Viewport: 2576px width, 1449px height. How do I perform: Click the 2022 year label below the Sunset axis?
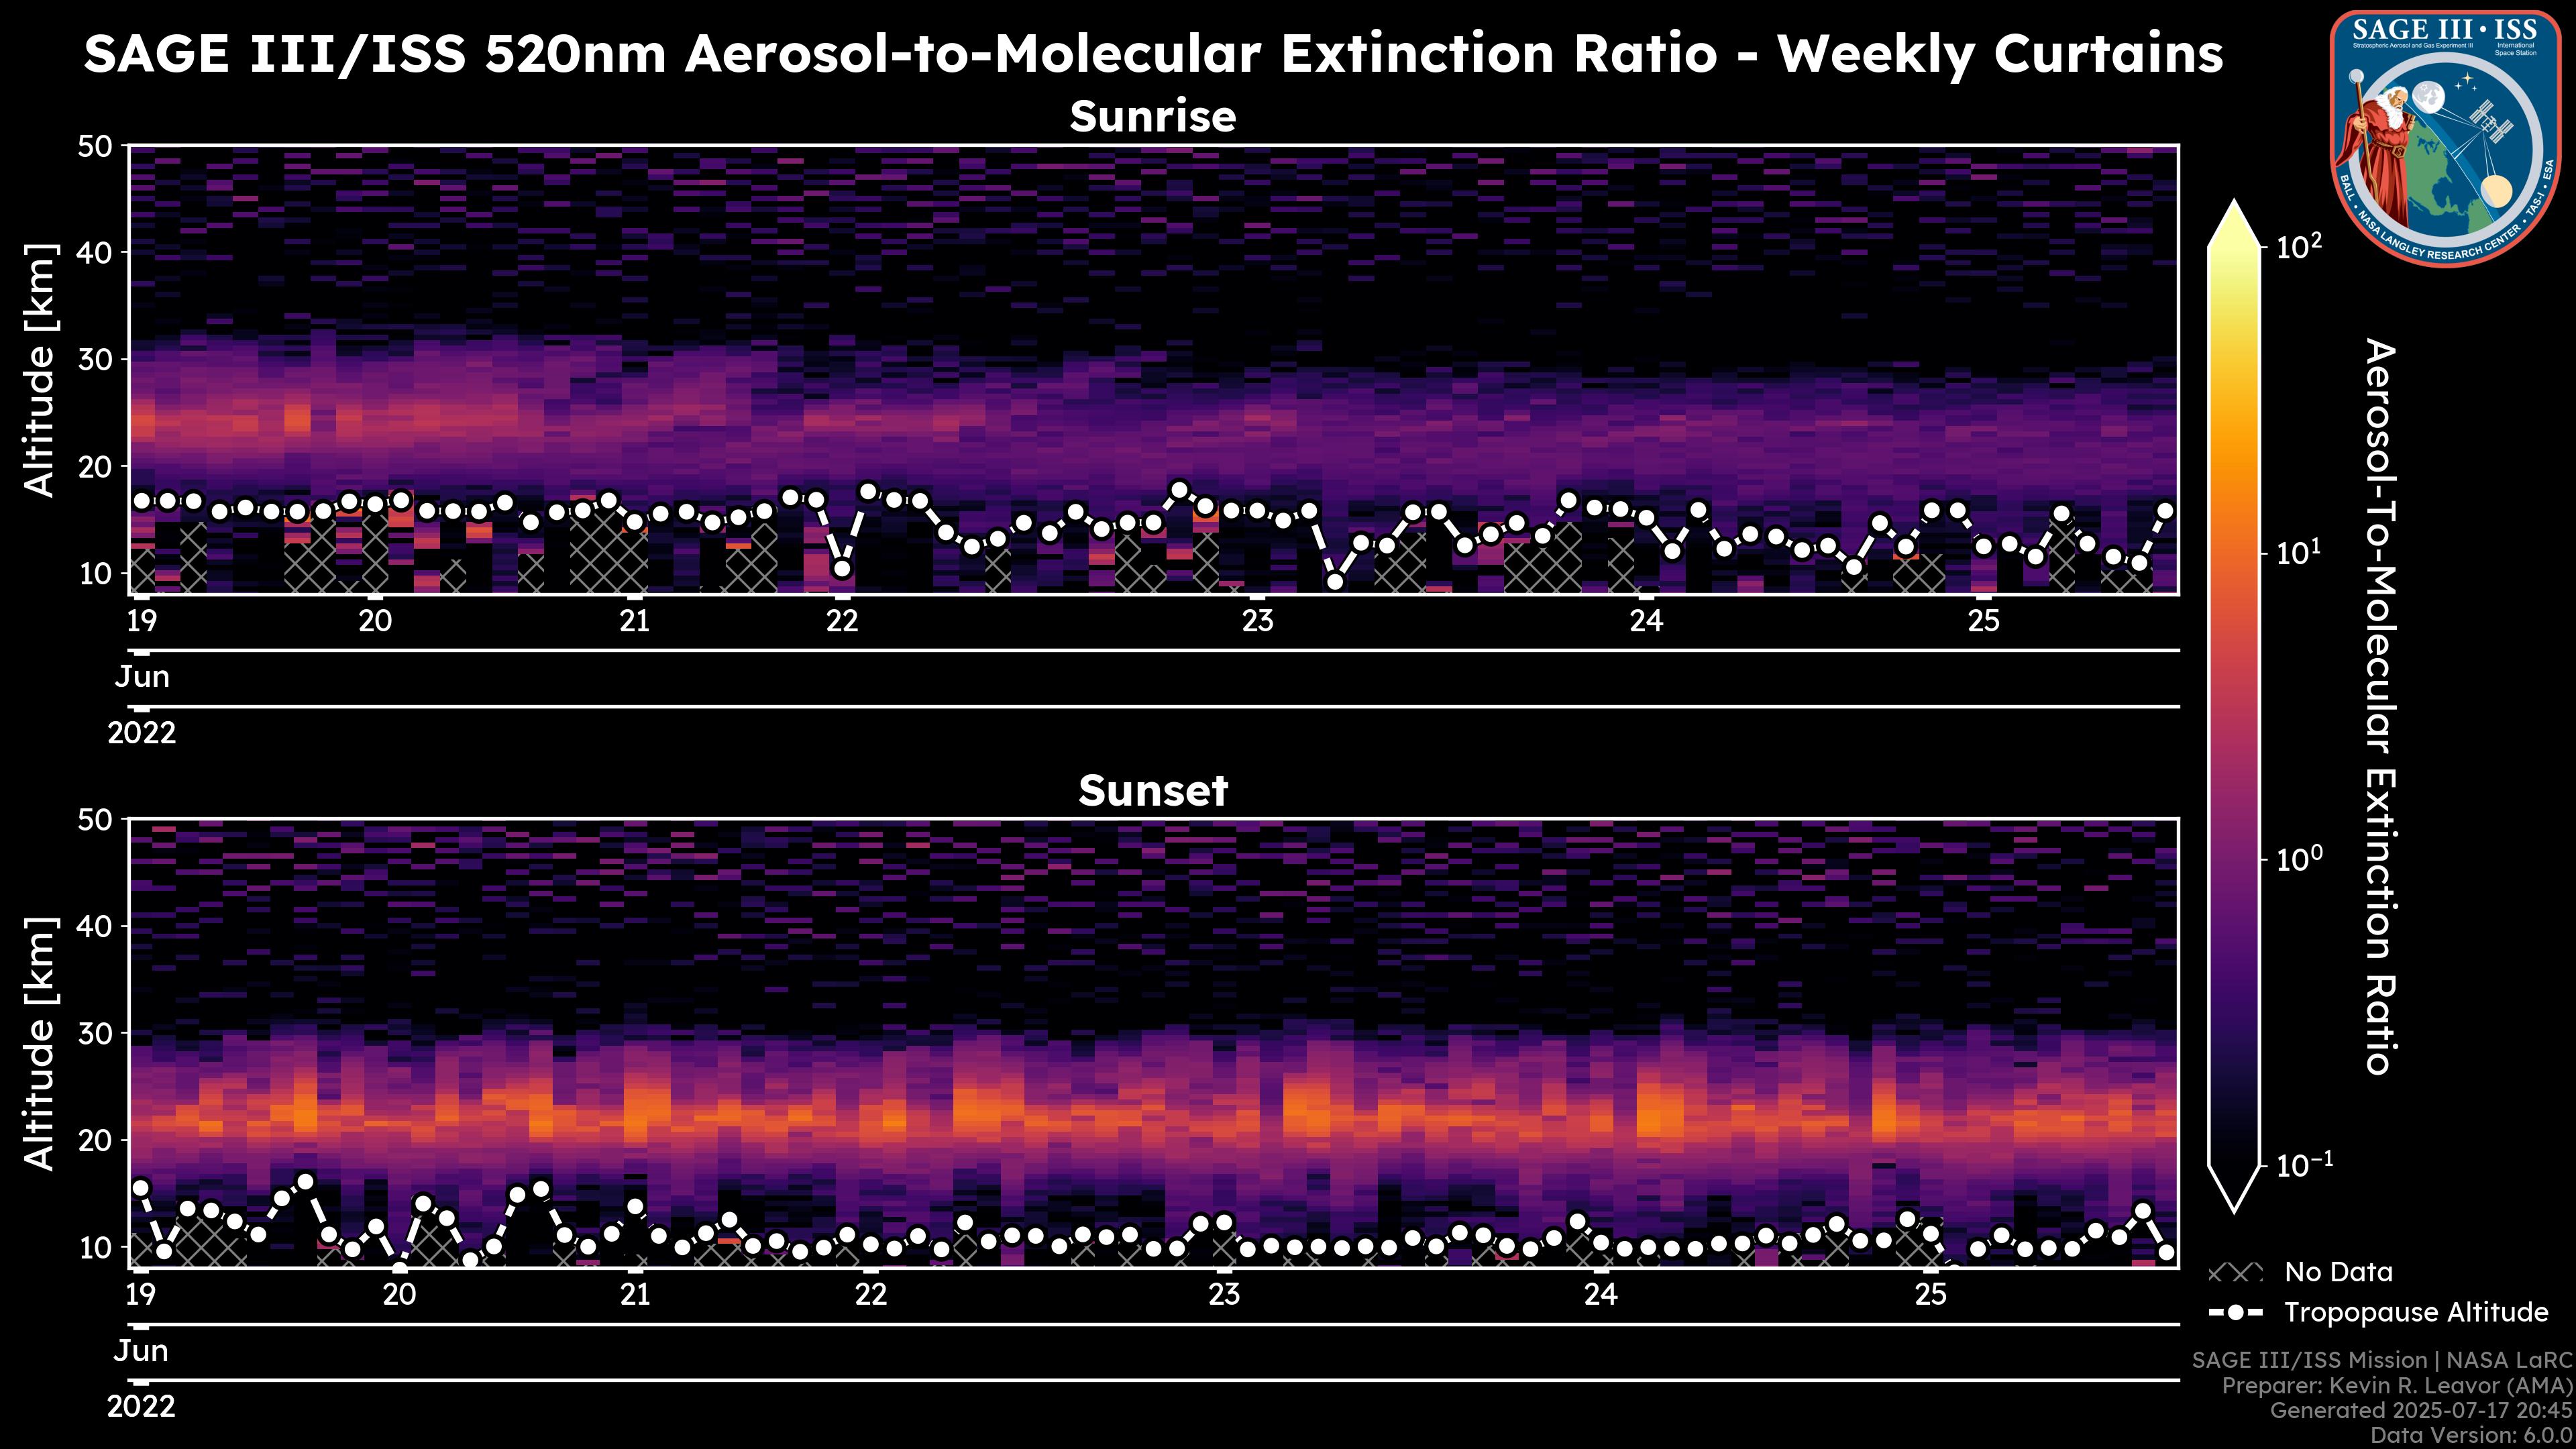141,1407
